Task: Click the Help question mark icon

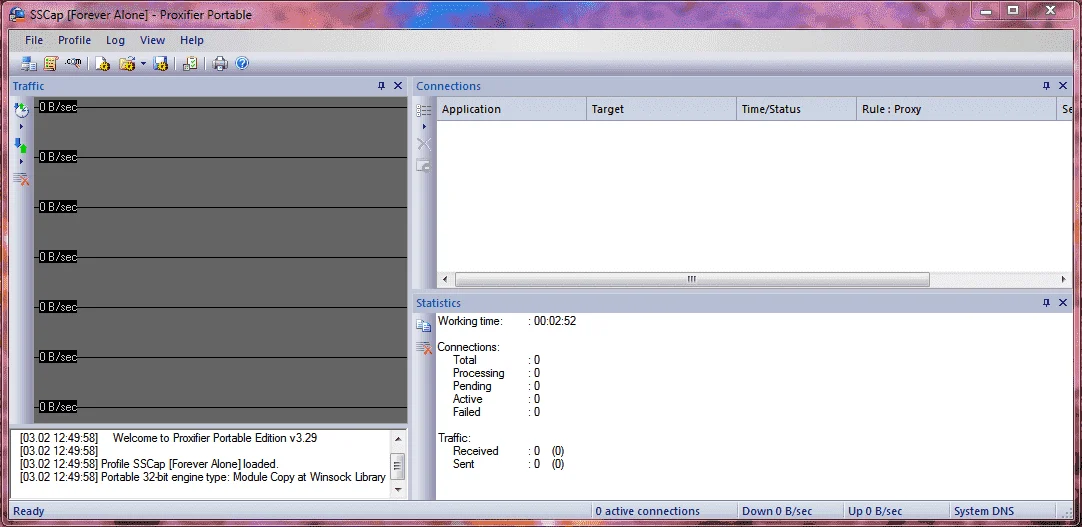Action: pos(242,64)
